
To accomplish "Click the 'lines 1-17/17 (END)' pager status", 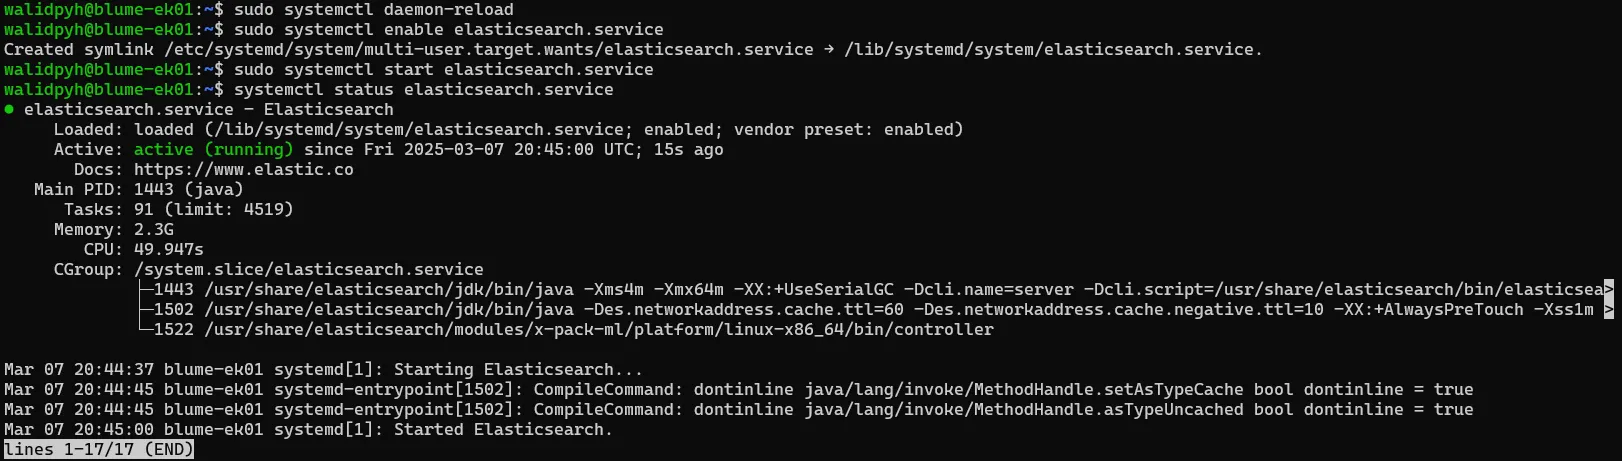I will pyautogui.click(x=98, y=449).
